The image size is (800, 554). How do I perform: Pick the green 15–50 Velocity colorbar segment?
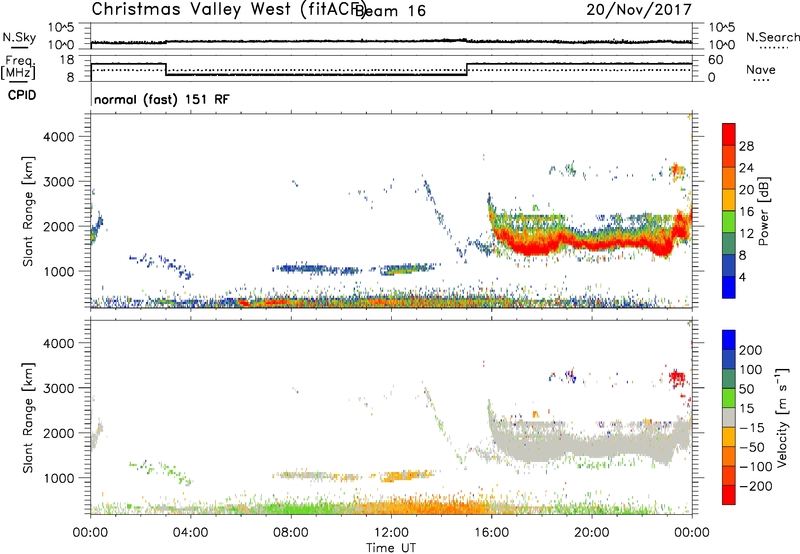pos(729,398)
